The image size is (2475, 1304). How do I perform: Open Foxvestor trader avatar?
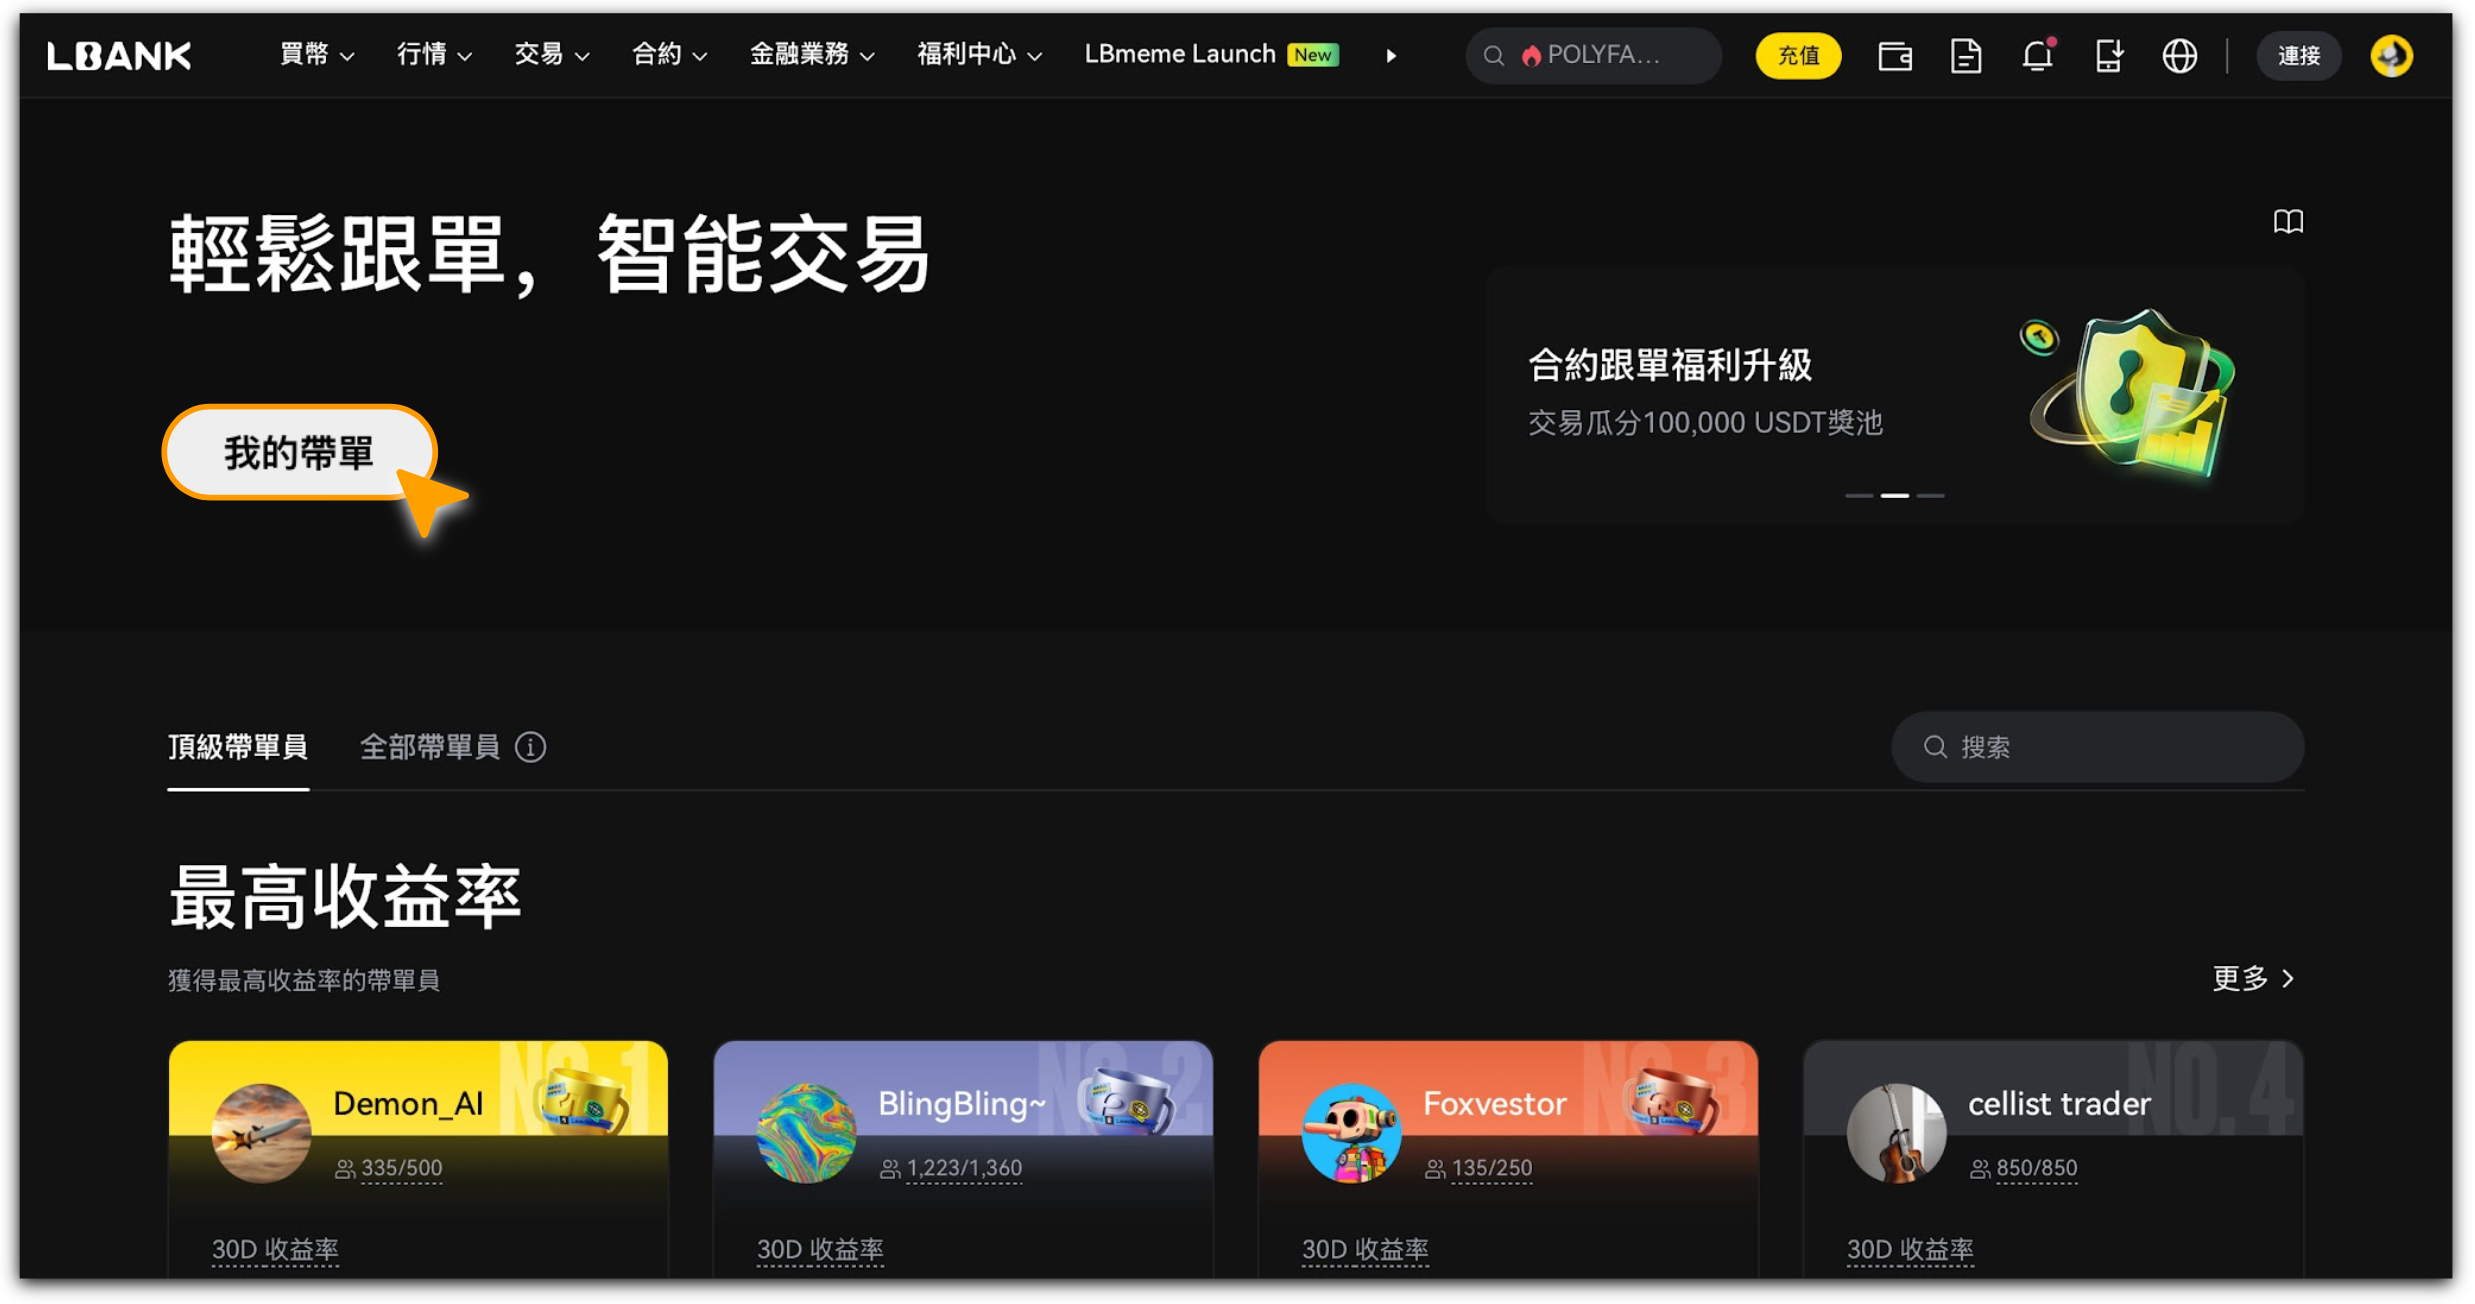click(1351, 1133)
